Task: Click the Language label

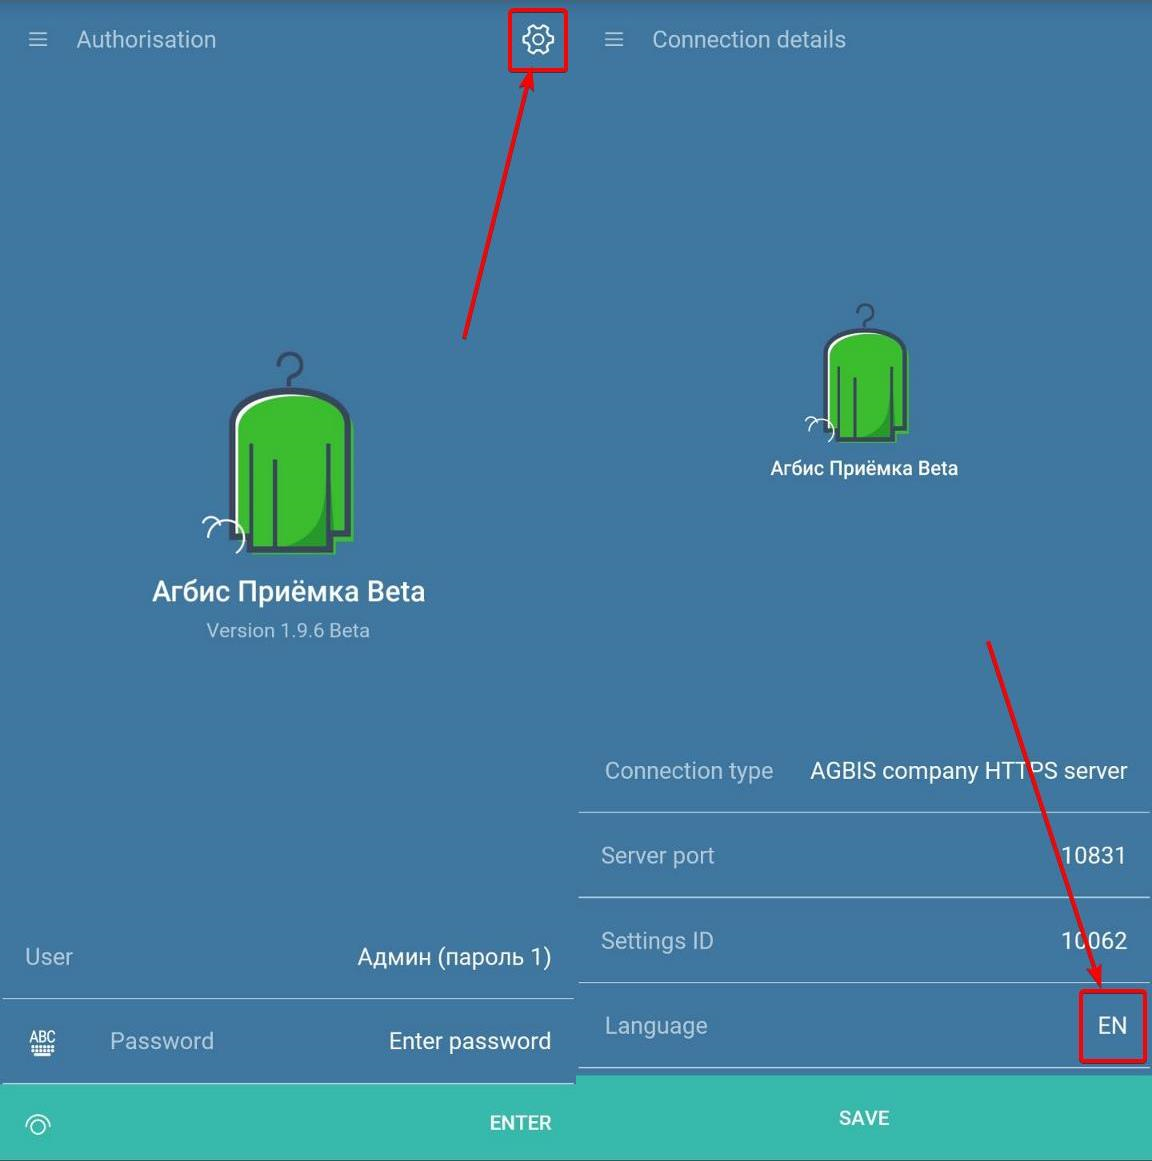Action: click(656, 1026)
